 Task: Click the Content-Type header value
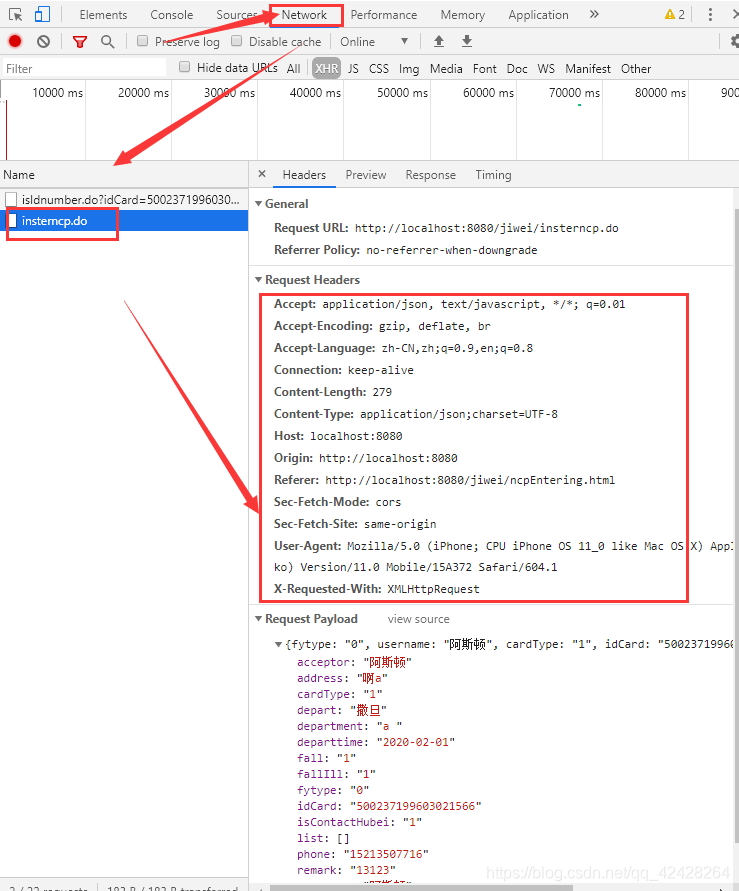[x=459, y=414]
